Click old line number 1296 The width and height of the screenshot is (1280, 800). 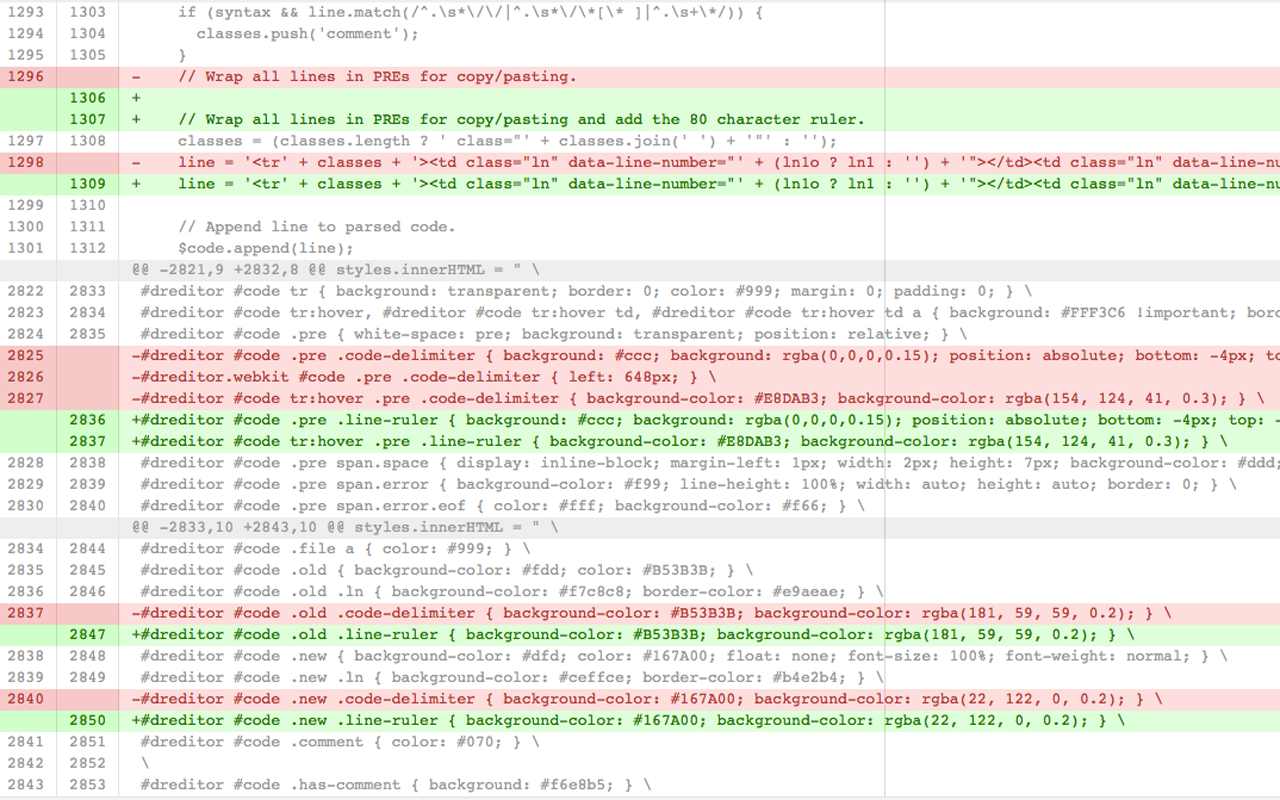click(26, 76)
